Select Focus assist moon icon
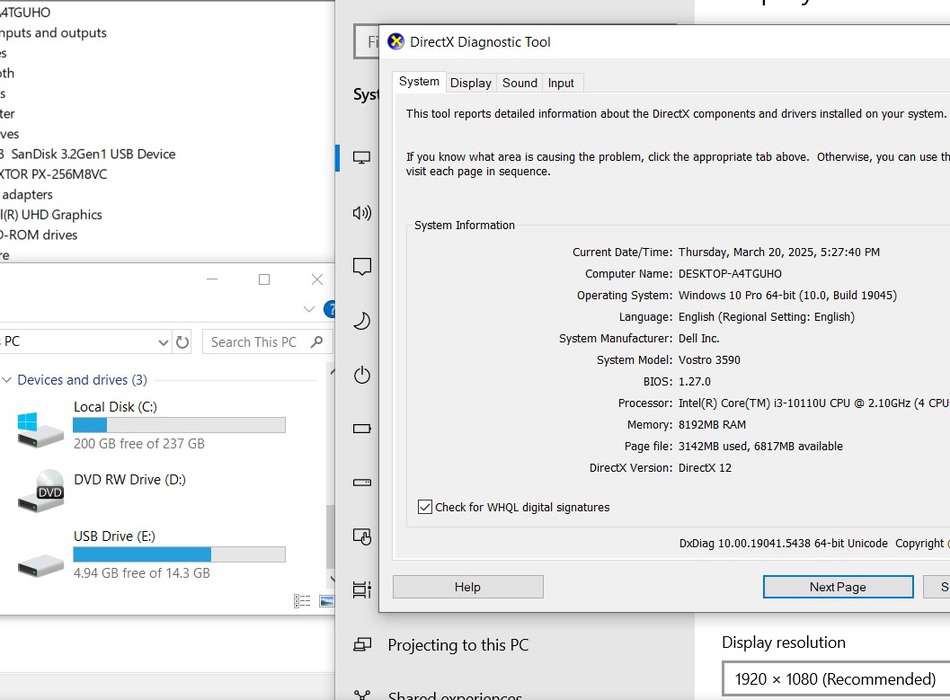 coord(362,321)
